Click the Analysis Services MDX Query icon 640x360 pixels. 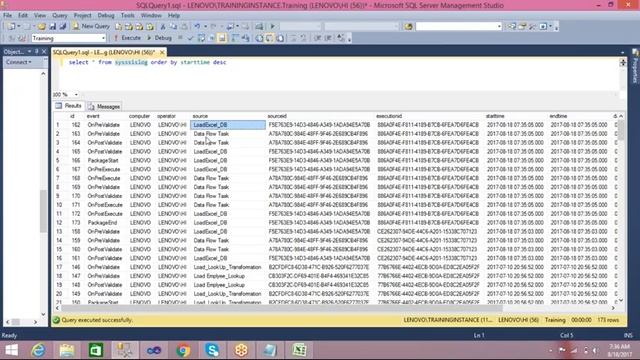129,27
